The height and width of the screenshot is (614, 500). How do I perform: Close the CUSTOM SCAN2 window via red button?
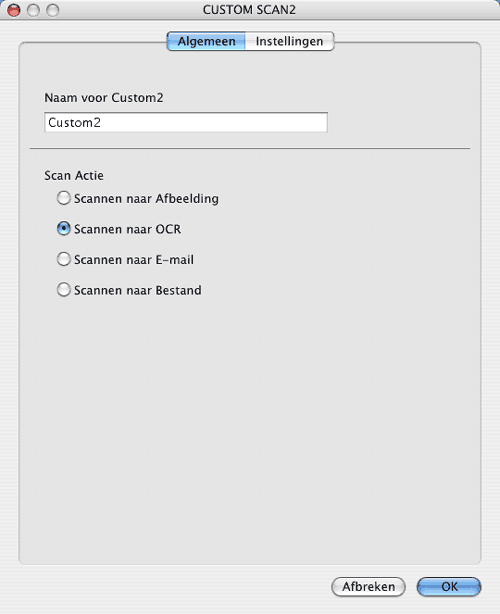tap(14, 10)
